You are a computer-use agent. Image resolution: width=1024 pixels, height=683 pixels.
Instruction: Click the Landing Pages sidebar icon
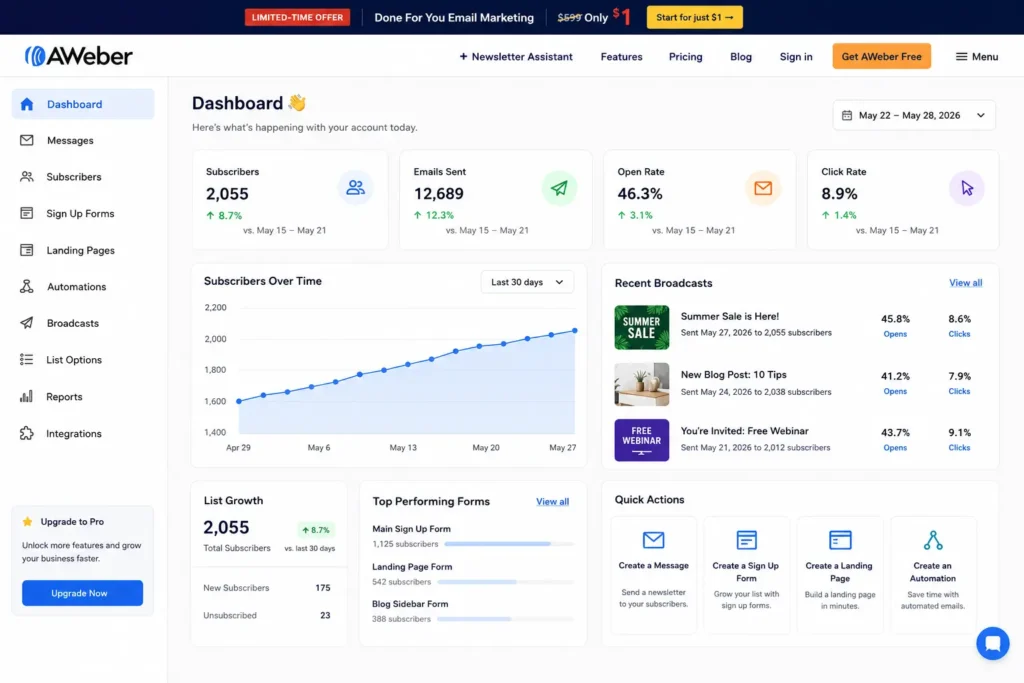click(27, 250)
